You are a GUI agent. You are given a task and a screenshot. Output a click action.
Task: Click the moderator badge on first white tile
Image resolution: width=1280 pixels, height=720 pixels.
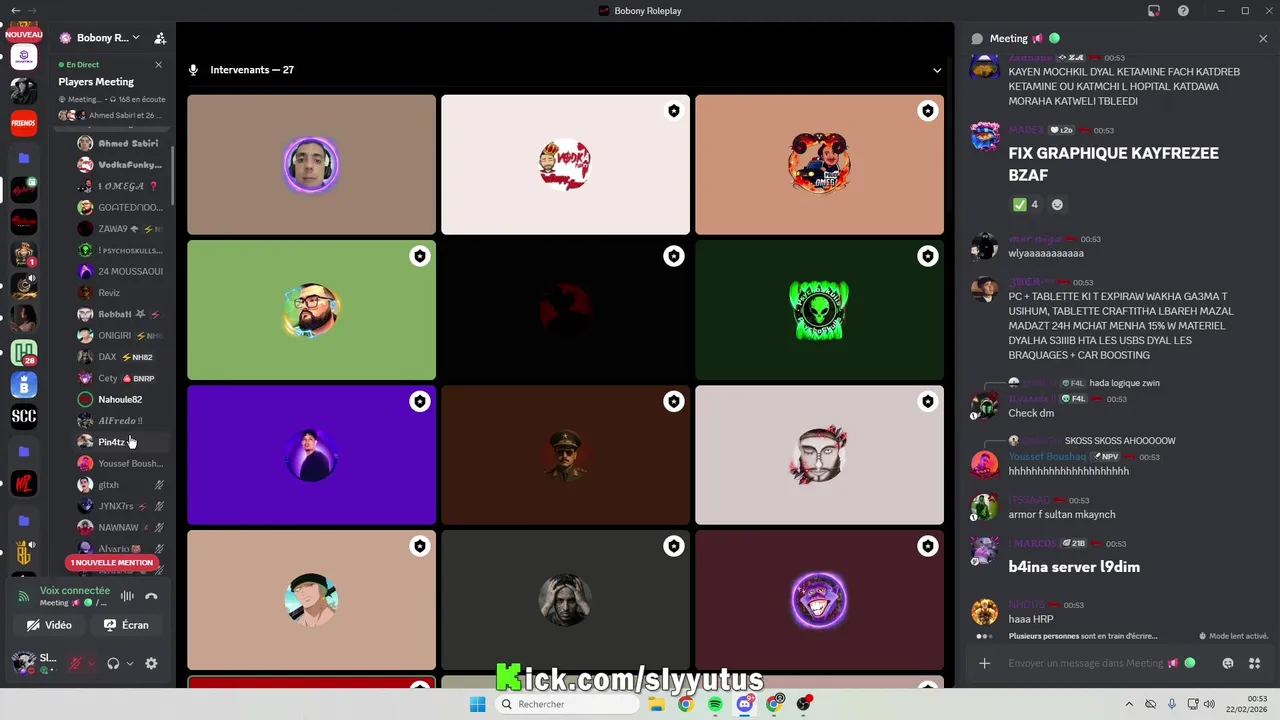674,111
